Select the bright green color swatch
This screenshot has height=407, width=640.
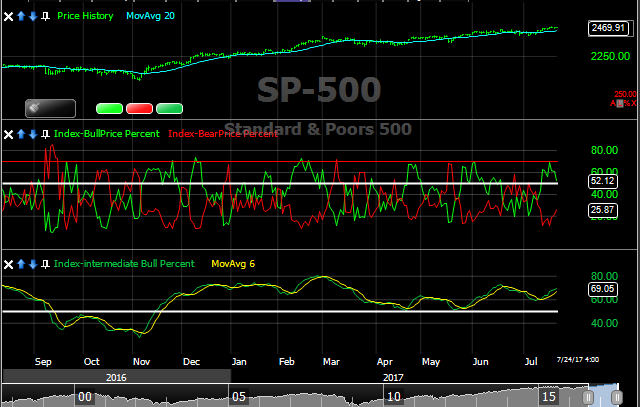pos(109,109)
